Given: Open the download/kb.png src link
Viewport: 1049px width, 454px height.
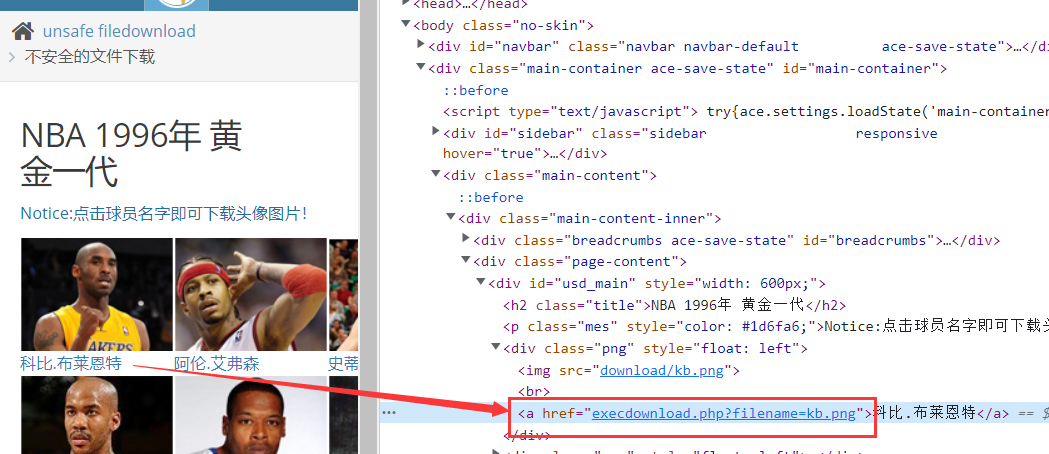Looking at the screenshot, I should point(662,370).
